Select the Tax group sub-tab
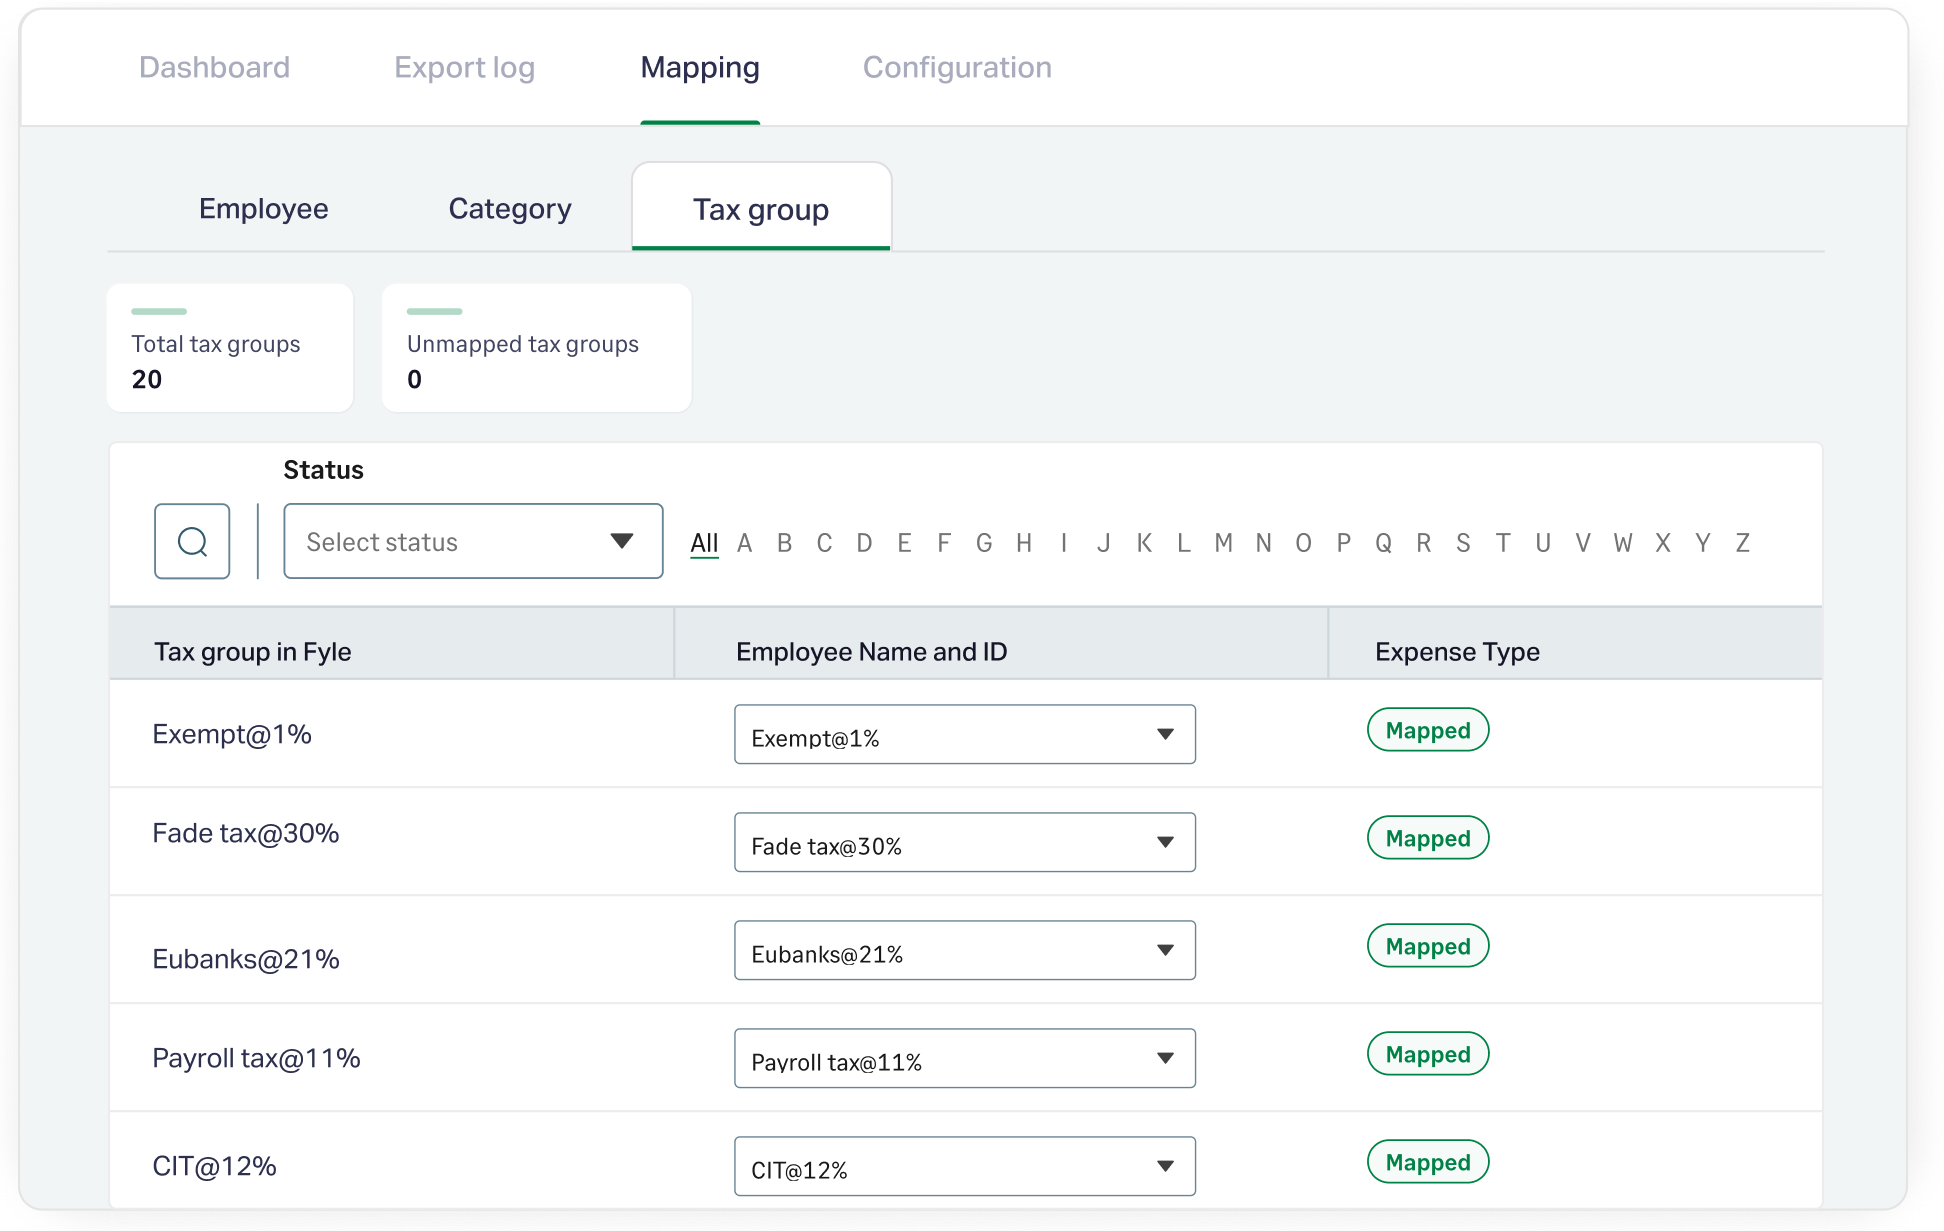The height and width of the screenshot is (1231, 1944). [x=761, y=209]
